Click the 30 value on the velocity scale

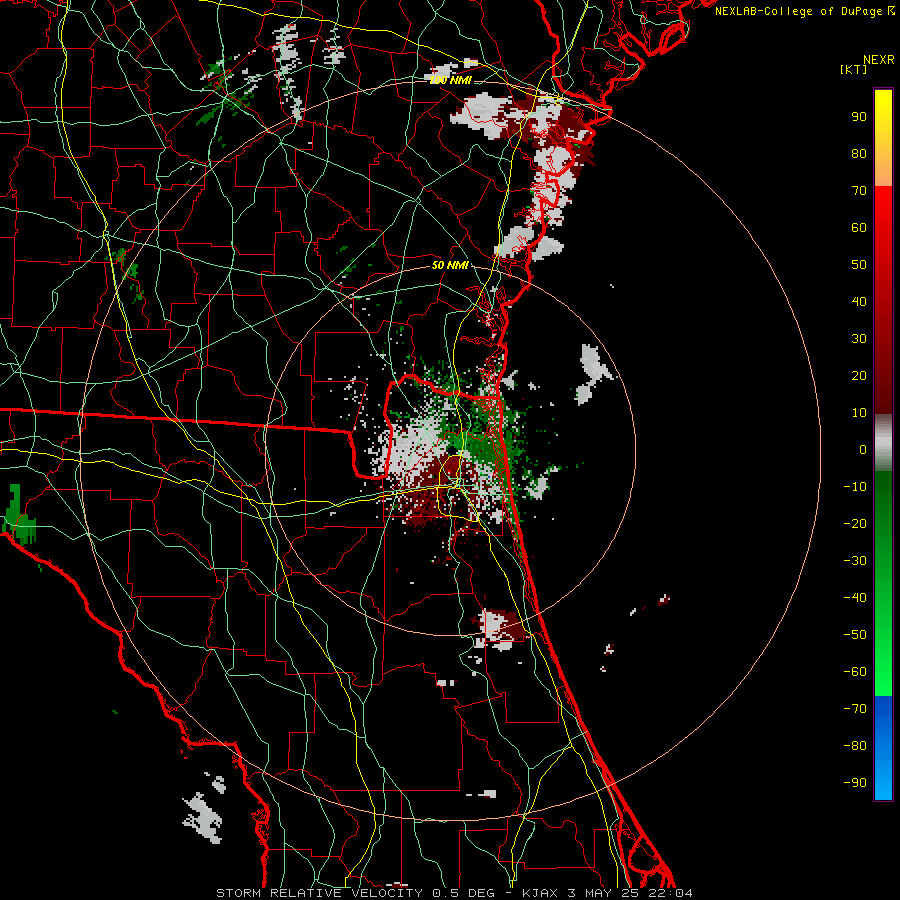(x=859, y=339)
